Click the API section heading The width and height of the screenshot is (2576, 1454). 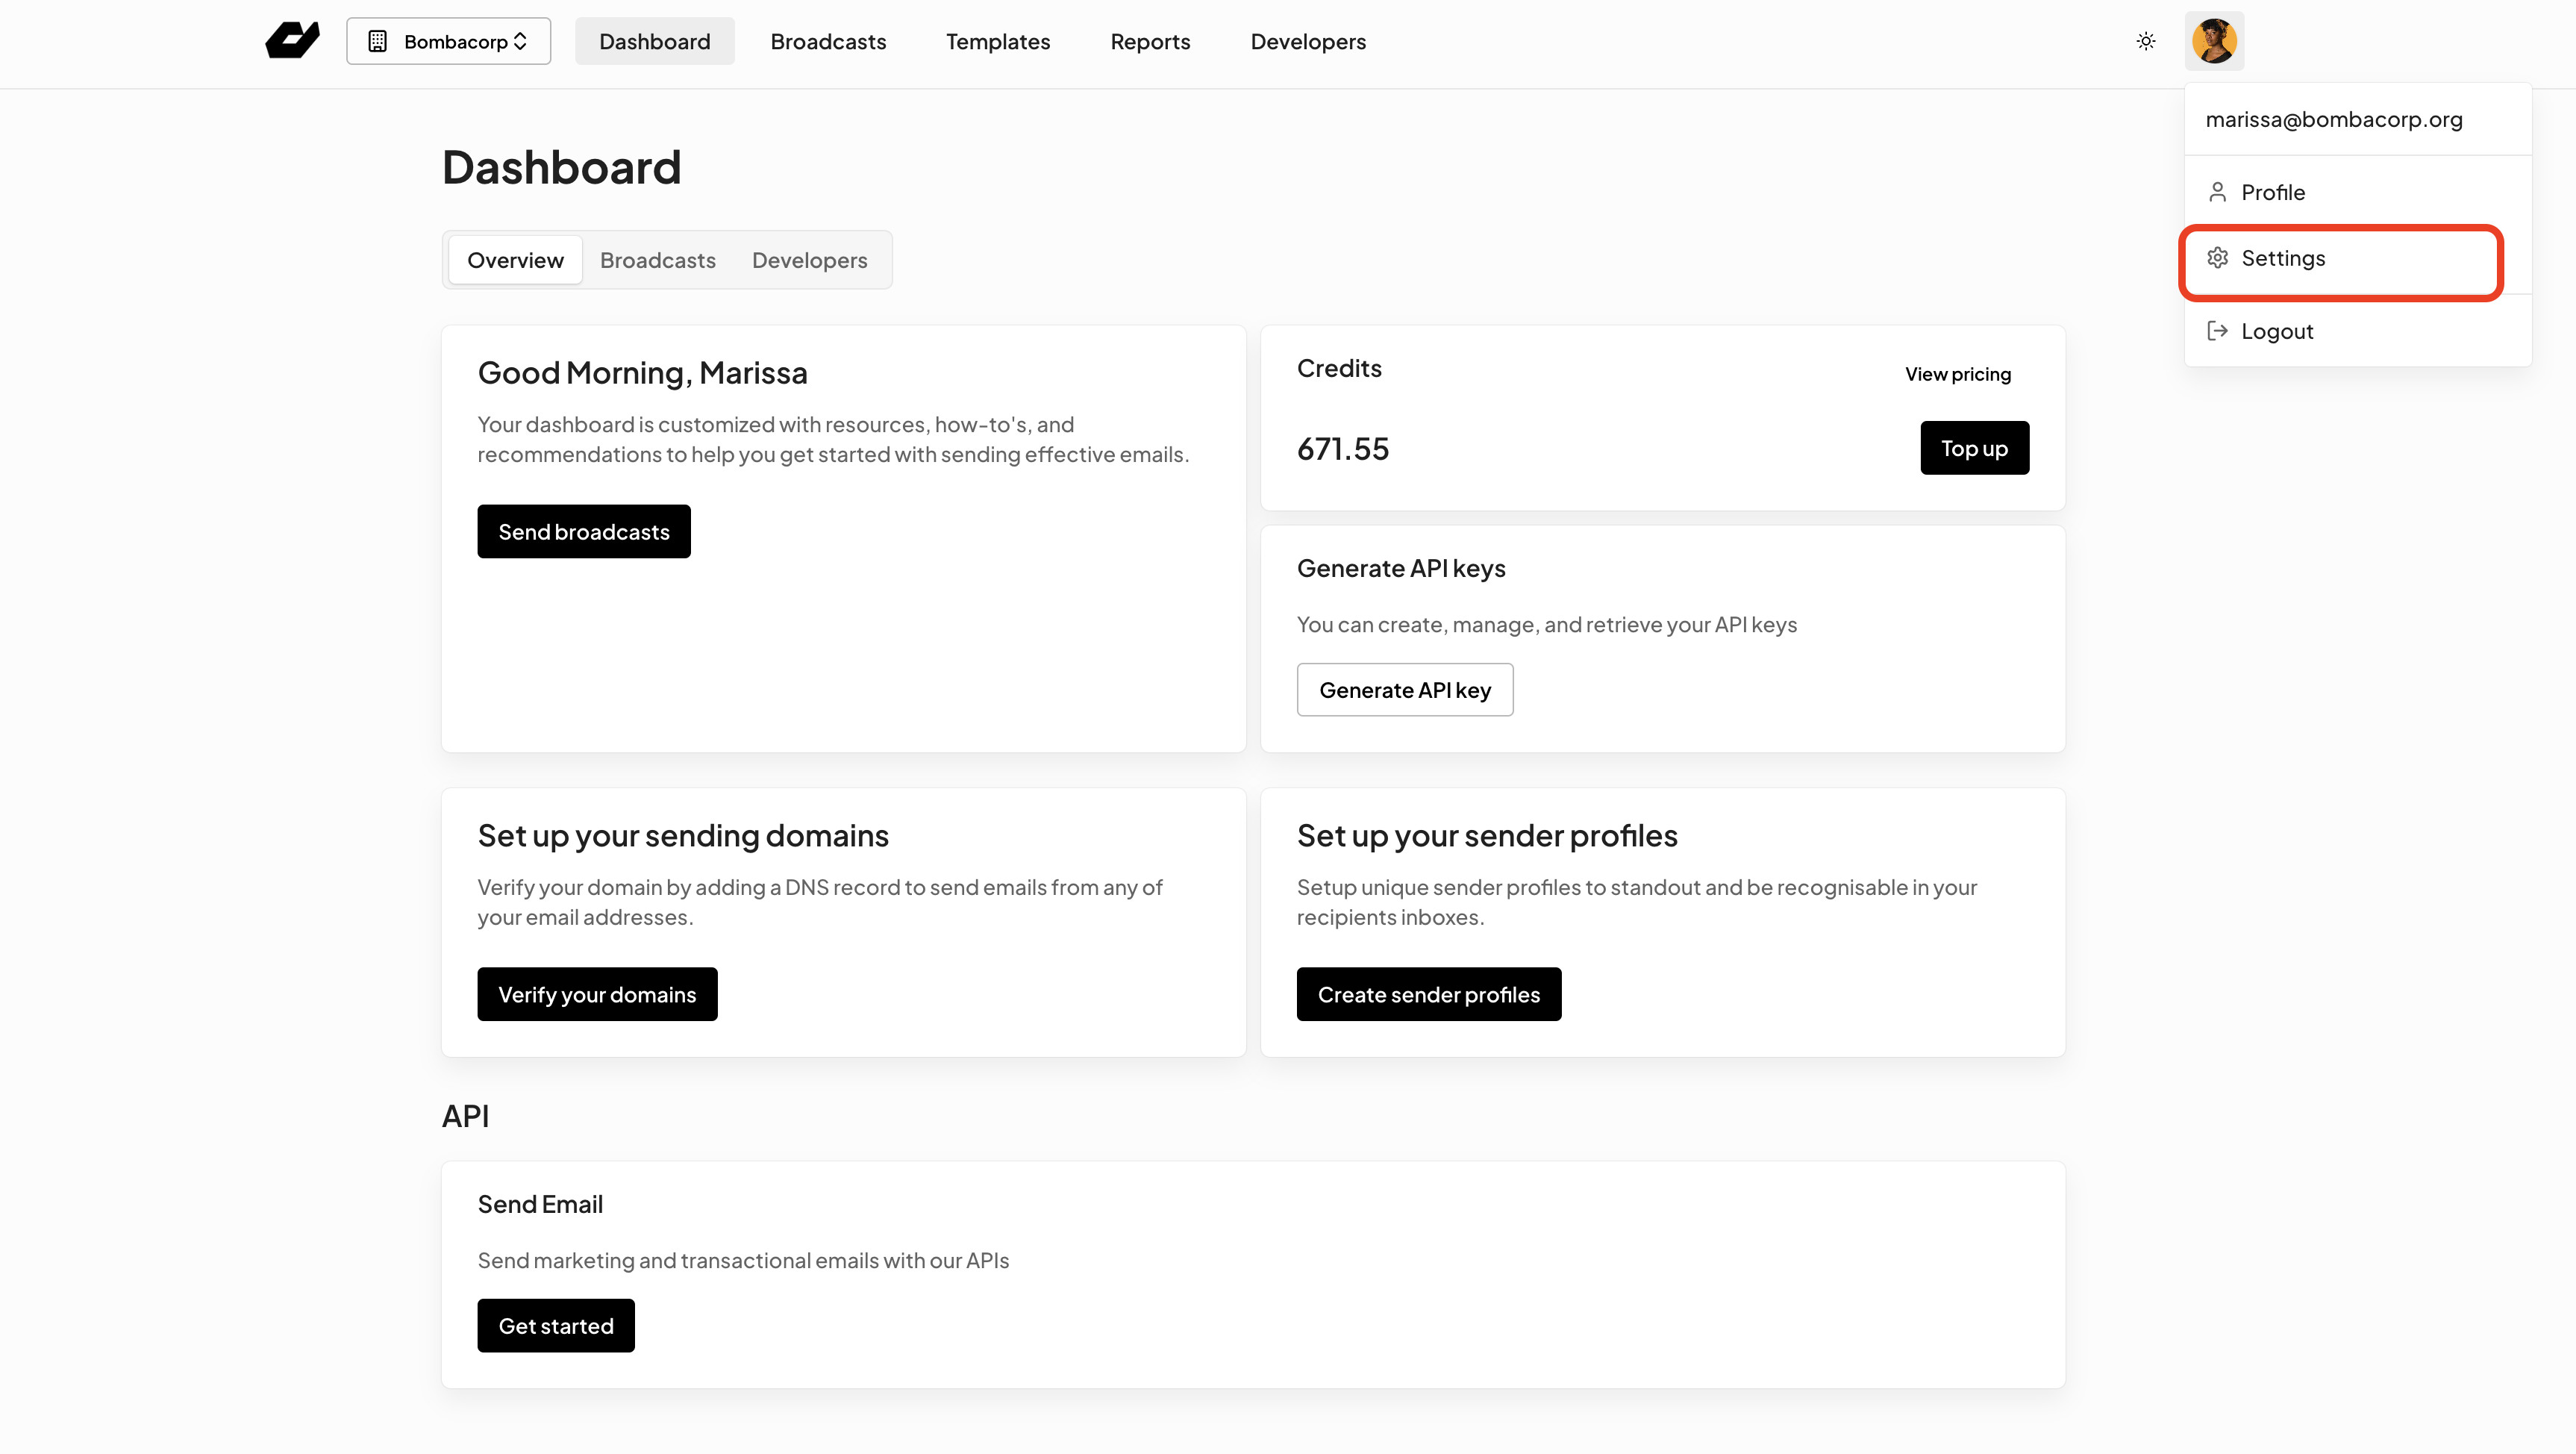[x=465, y=1116]
